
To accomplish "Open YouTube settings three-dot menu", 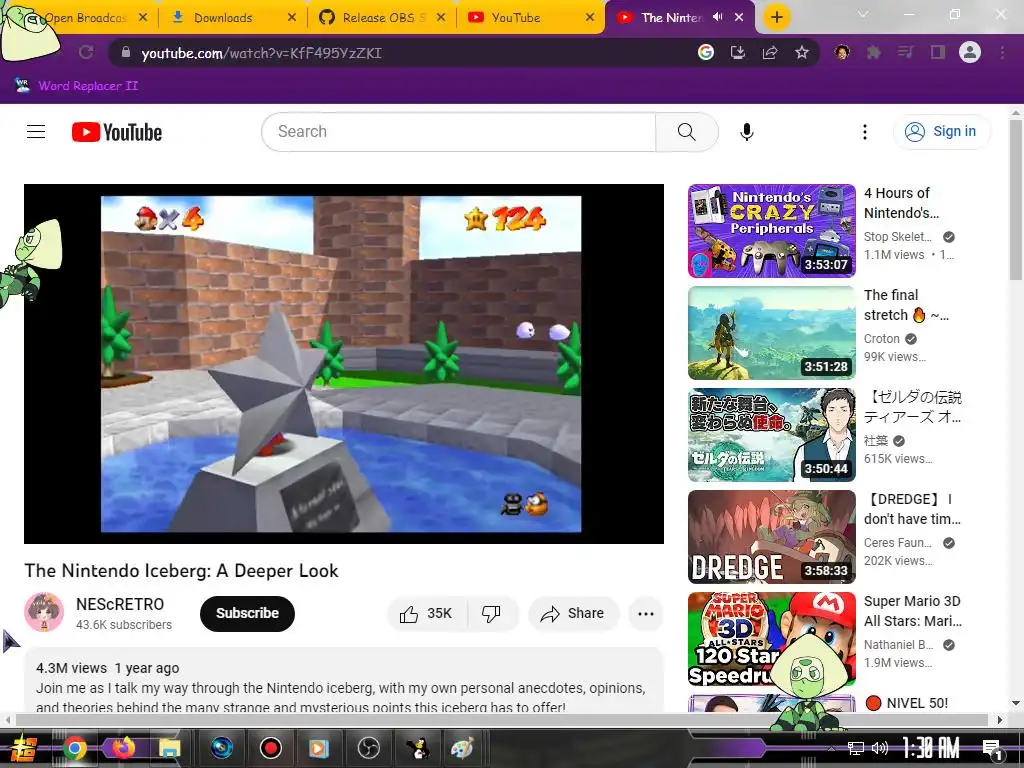I will click(865, 132).
